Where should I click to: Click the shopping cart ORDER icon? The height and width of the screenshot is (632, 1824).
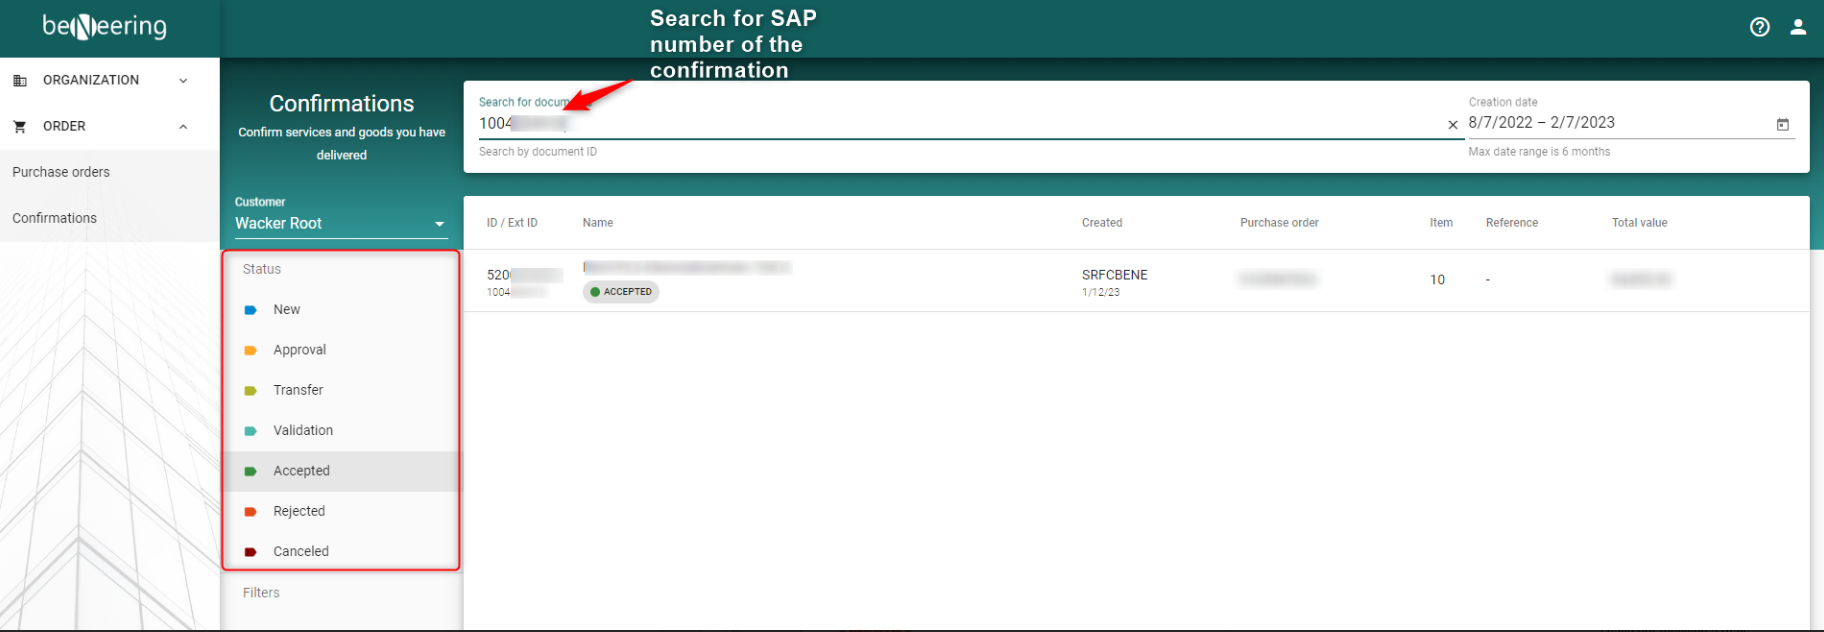[x=19, y=127]
